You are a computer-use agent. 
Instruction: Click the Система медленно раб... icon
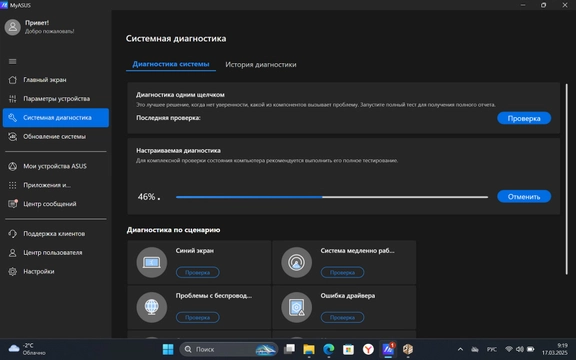[296, 262]
